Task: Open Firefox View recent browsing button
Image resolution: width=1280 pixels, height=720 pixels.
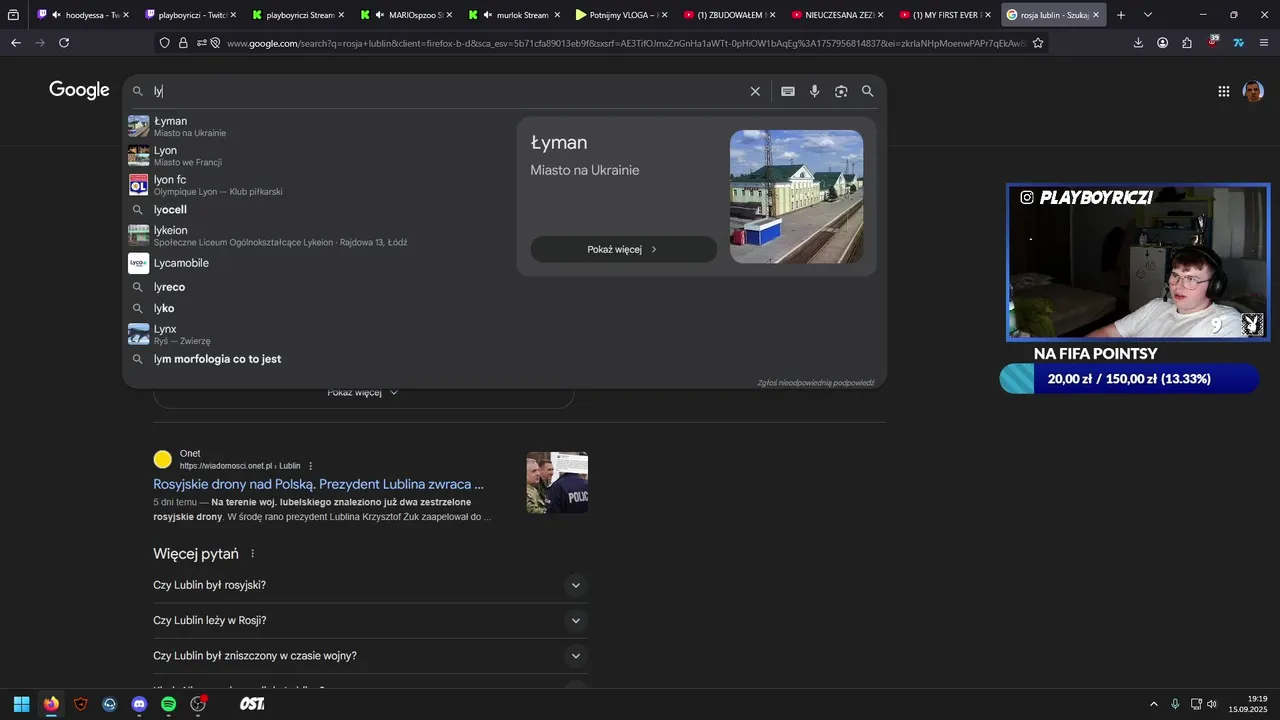Action: 14,15
